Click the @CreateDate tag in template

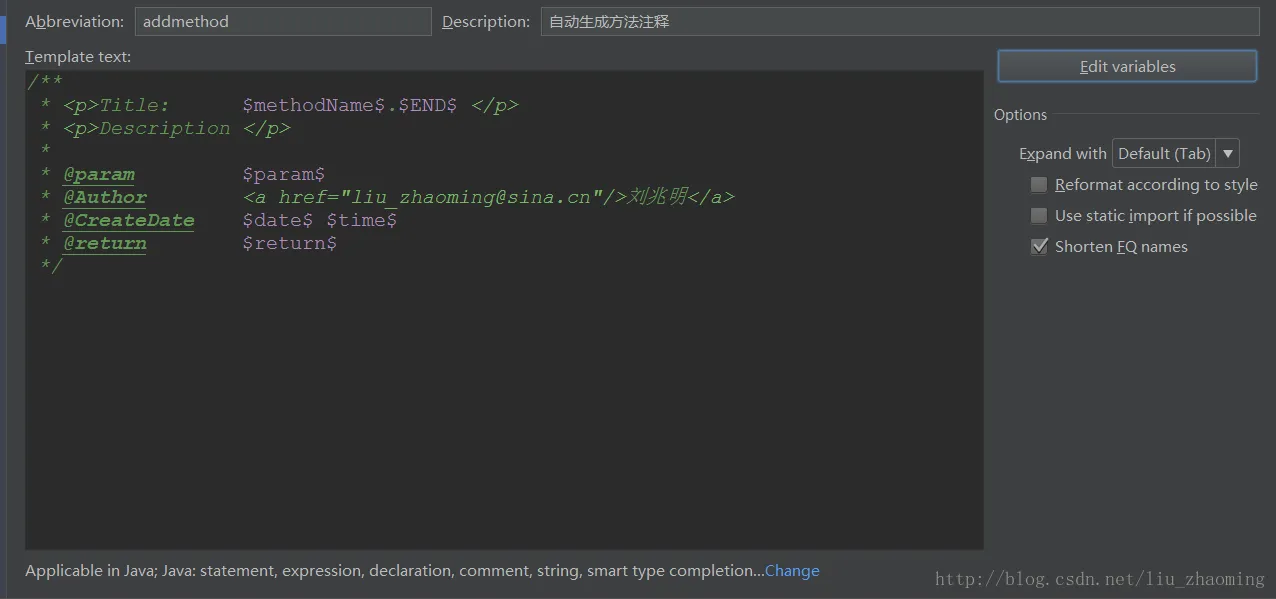(x=129, y=220)
